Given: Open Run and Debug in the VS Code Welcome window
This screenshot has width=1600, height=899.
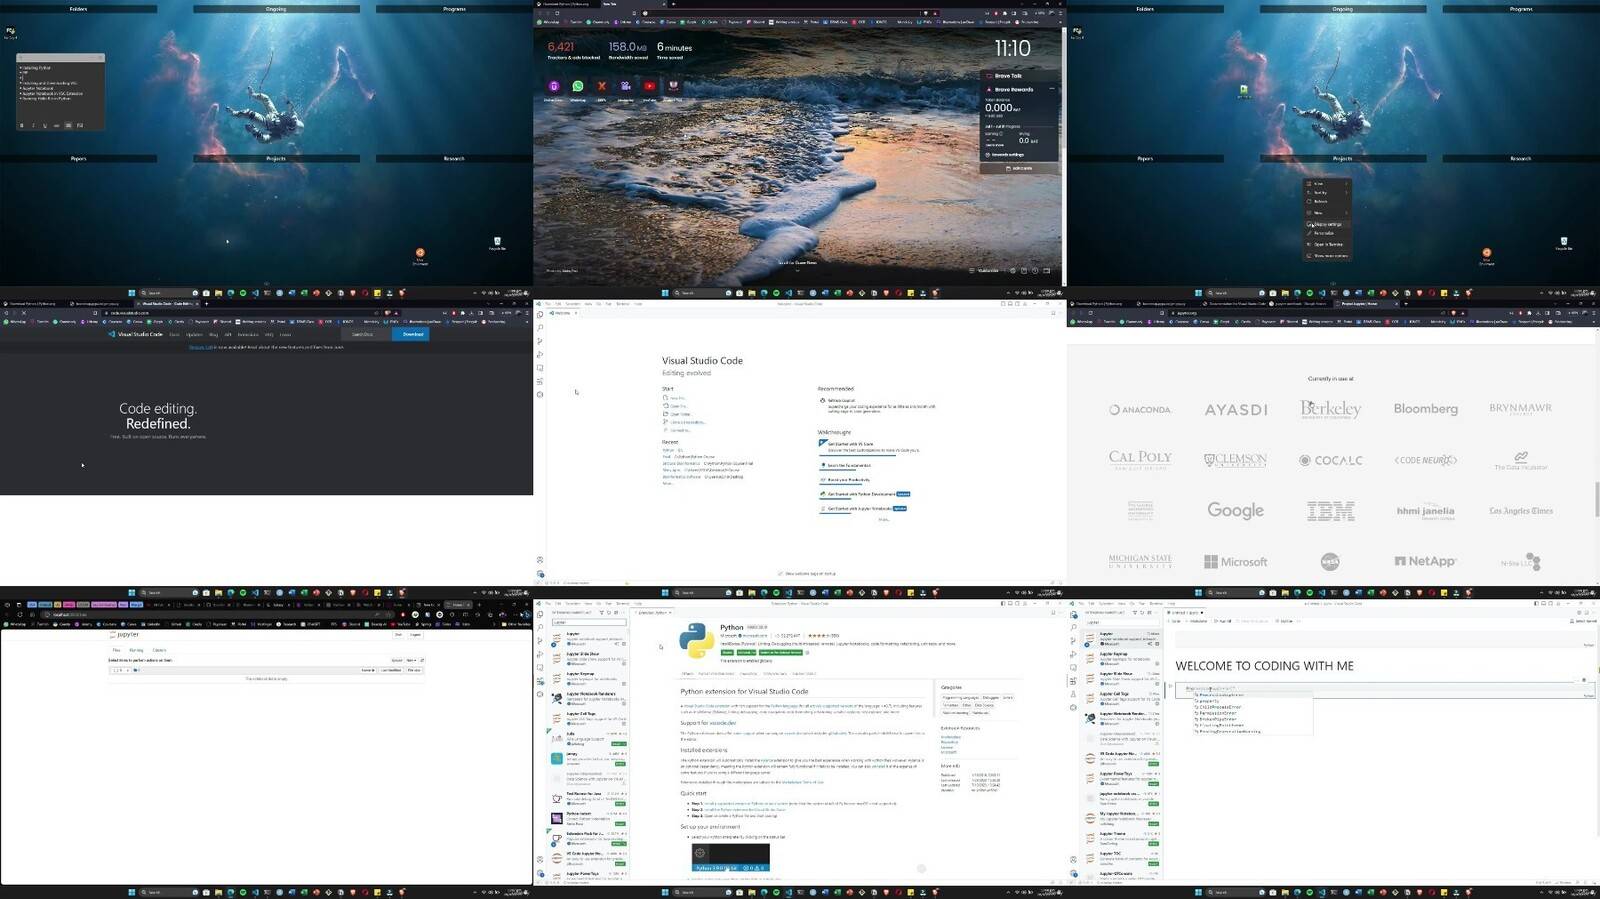Looking at the screenshot, I should (540, 354).
